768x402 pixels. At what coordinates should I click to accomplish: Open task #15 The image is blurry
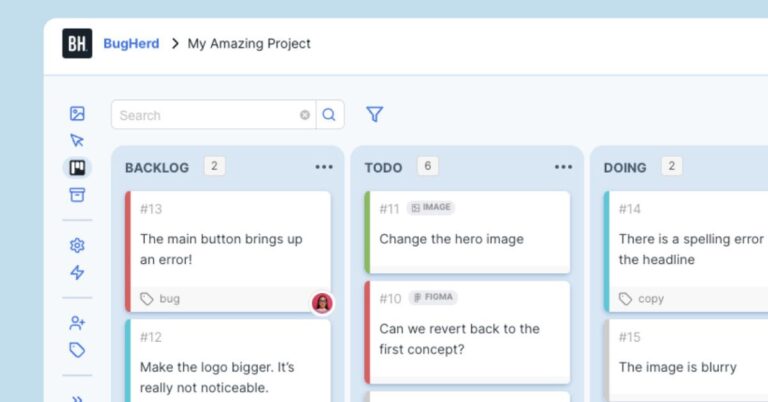[x=686, y=361]
